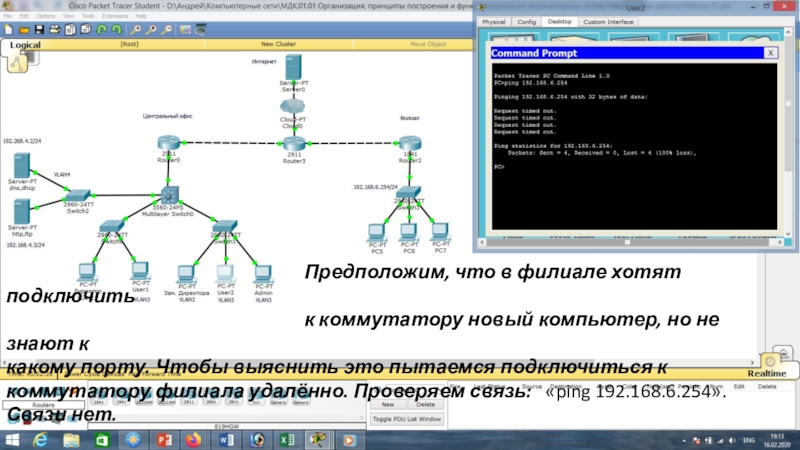Select the PC6 computer
Viewport: 800px width, 450px height.
click(x=409, y=232)
